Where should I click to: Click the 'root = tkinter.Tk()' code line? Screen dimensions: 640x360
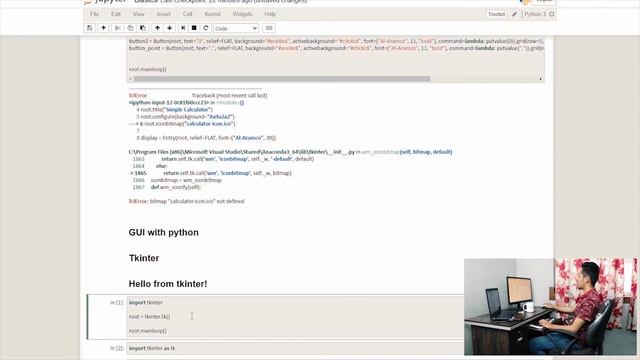point(149,316)
